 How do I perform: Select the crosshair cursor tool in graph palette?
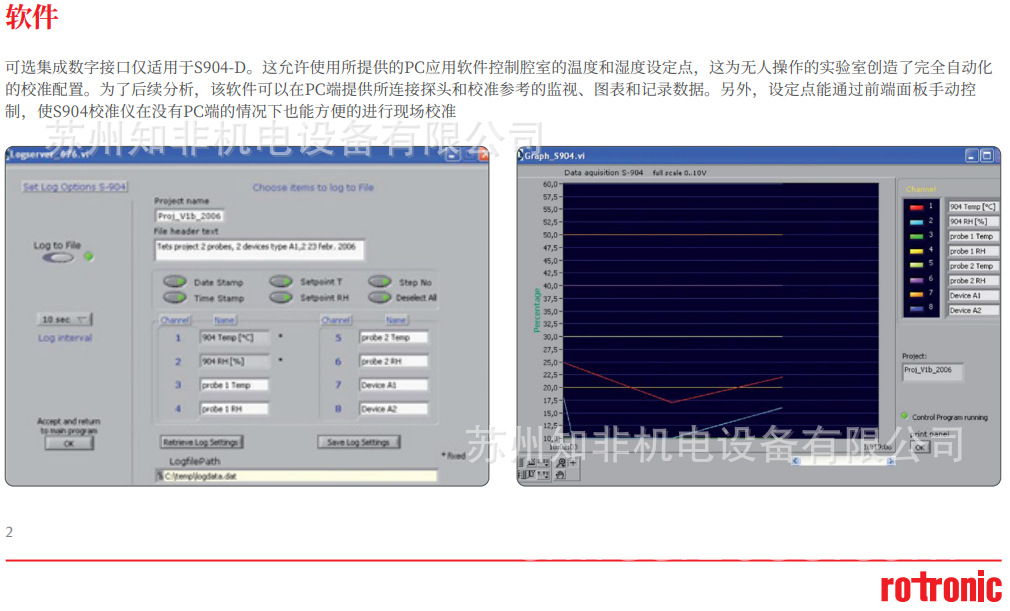(573, 463)
